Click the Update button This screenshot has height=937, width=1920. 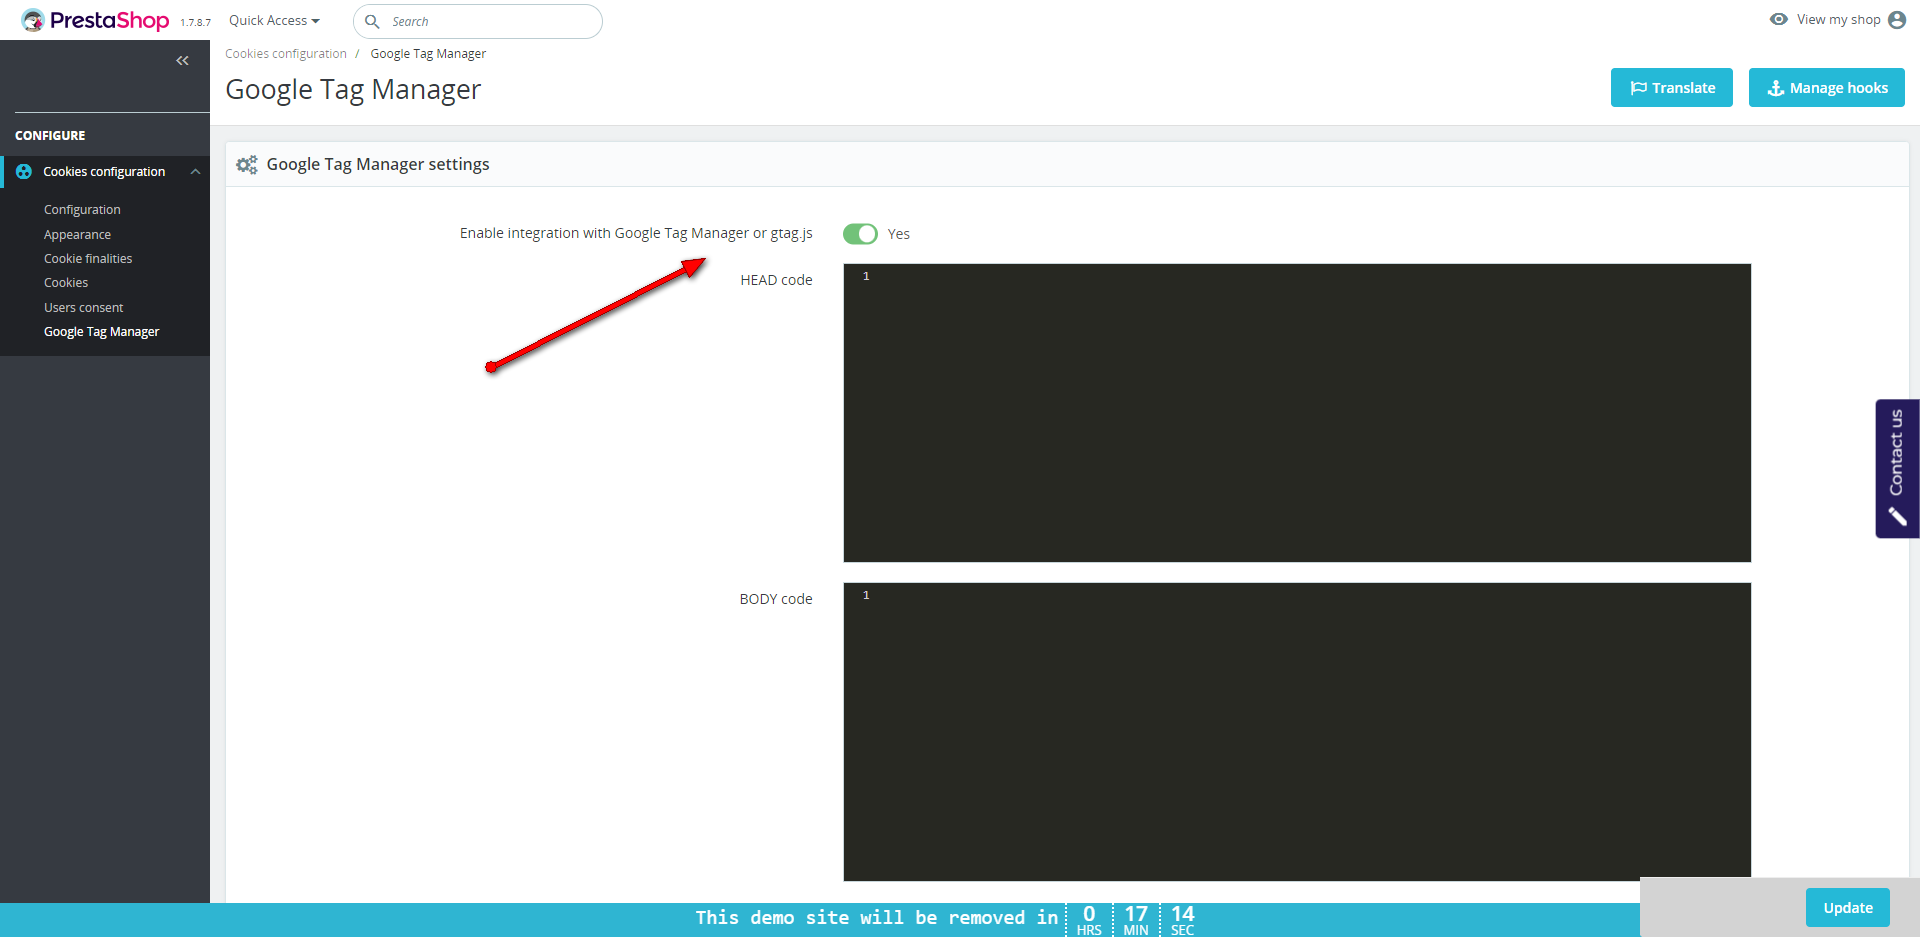tap(1848, 908)
